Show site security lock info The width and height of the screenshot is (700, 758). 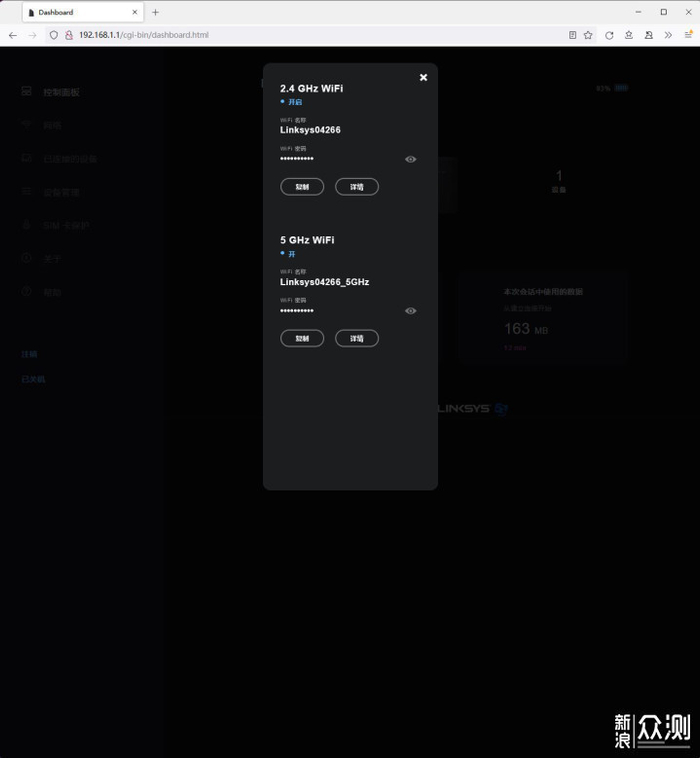69,35
